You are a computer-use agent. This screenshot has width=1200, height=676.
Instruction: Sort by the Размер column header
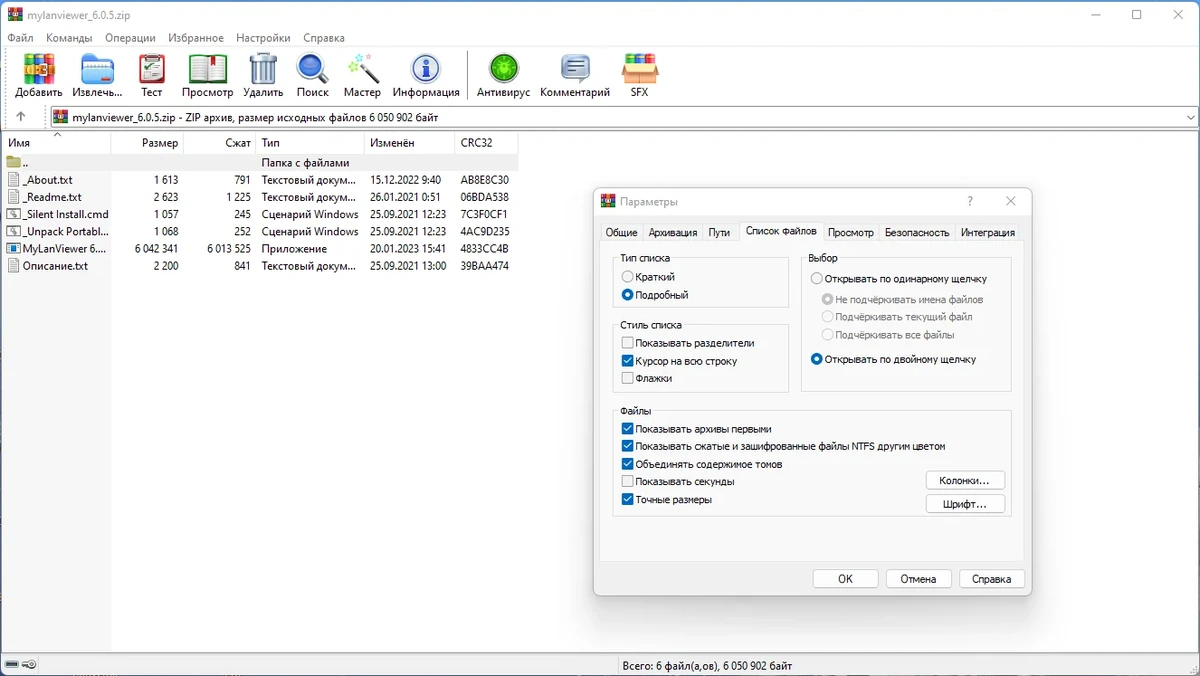(x=147, y=143)
